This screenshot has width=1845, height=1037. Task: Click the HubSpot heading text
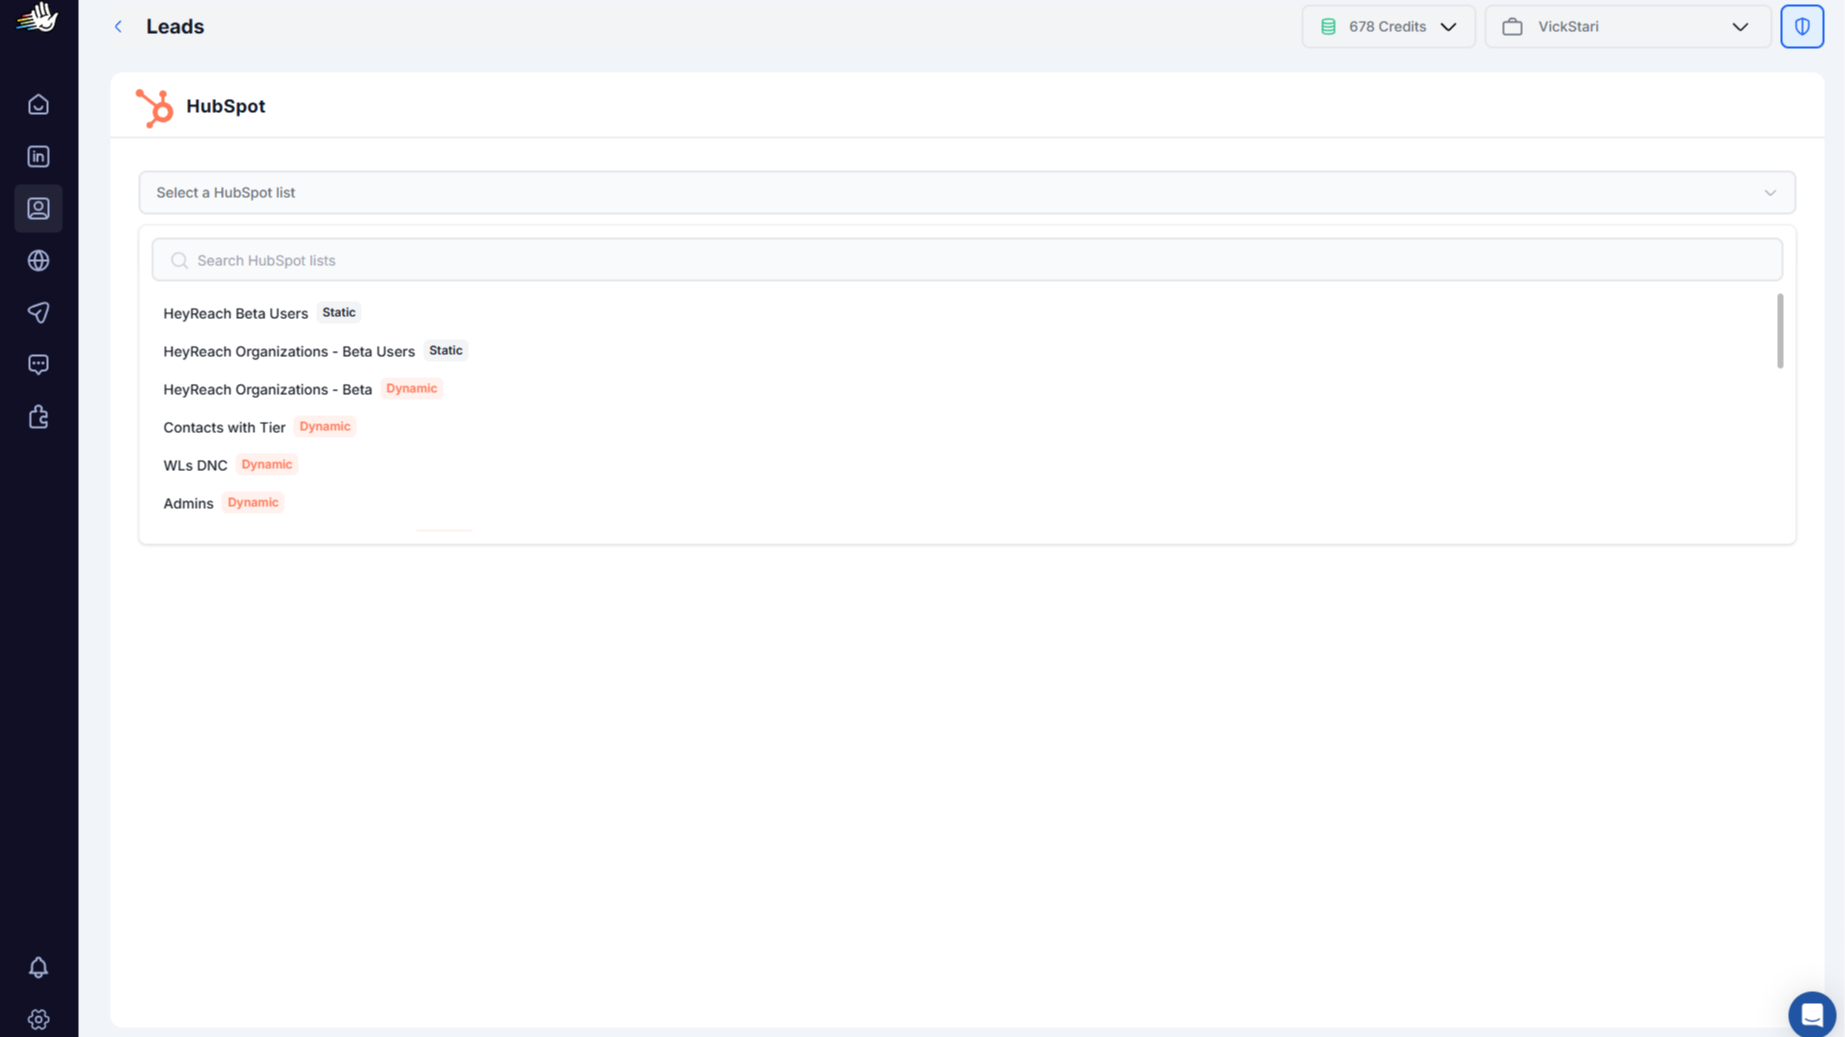coord(226,107)
